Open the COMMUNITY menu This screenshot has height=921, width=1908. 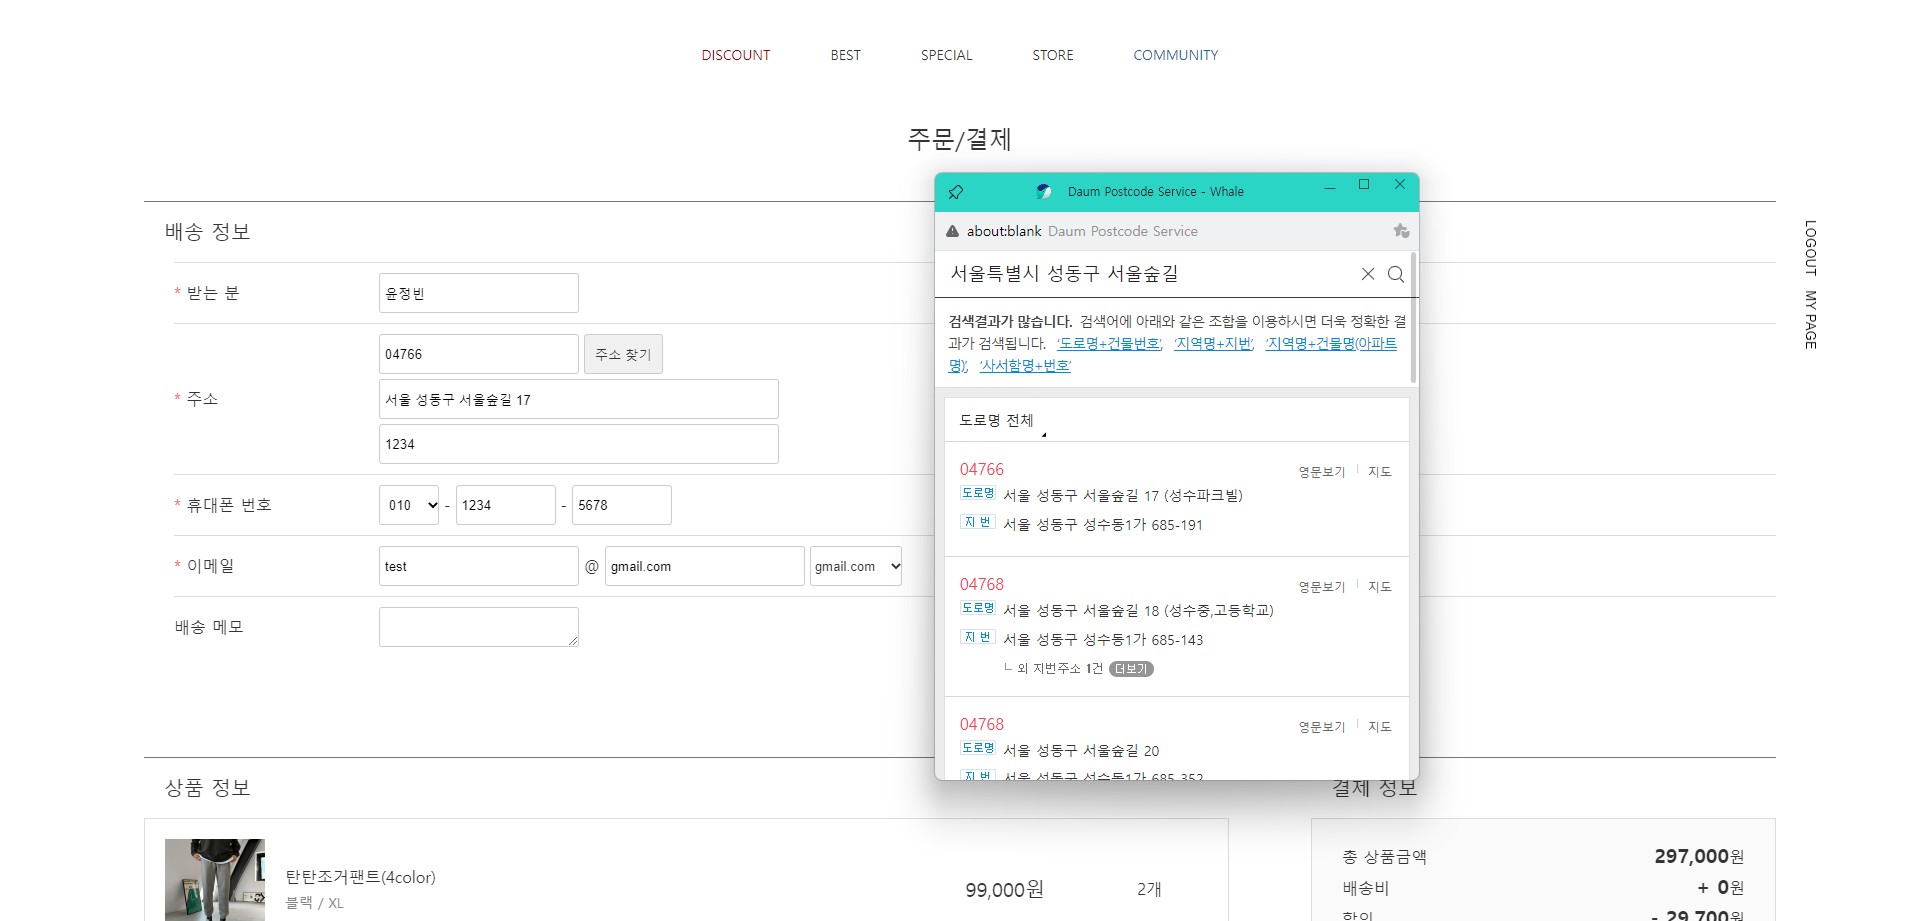point(1176,55)
